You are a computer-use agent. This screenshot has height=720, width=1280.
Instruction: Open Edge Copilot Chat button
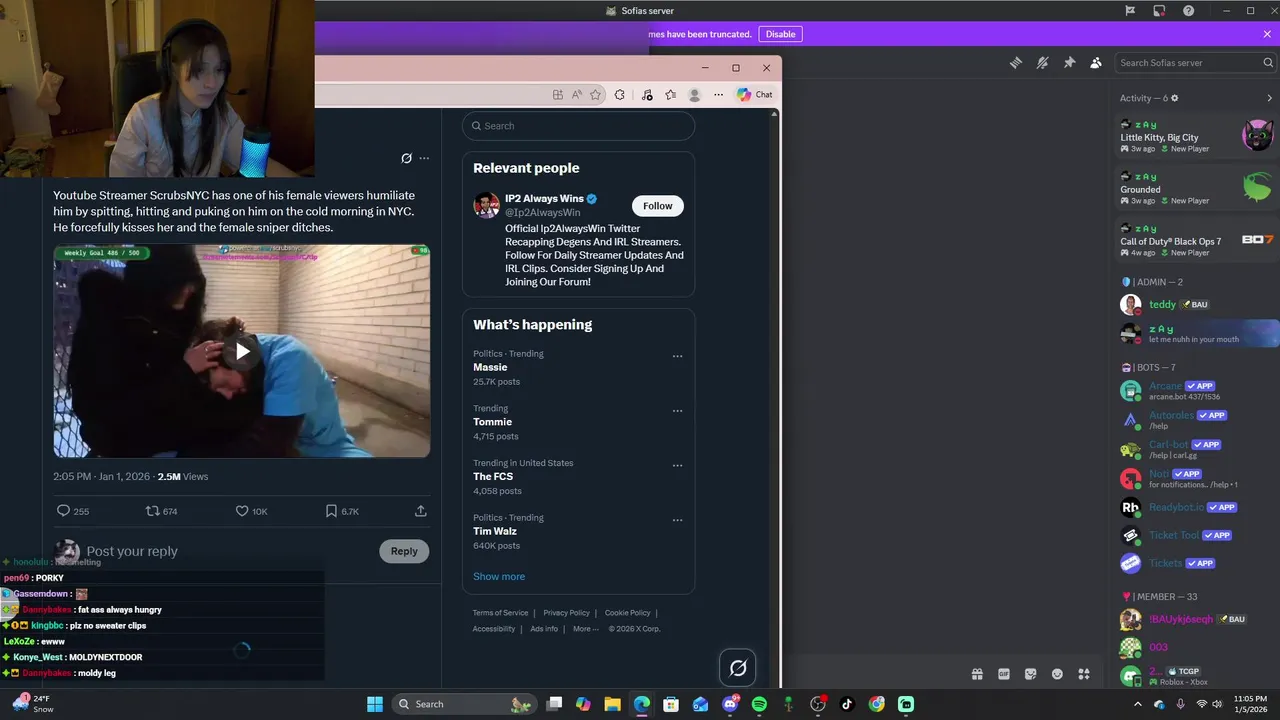click(755, 94)
